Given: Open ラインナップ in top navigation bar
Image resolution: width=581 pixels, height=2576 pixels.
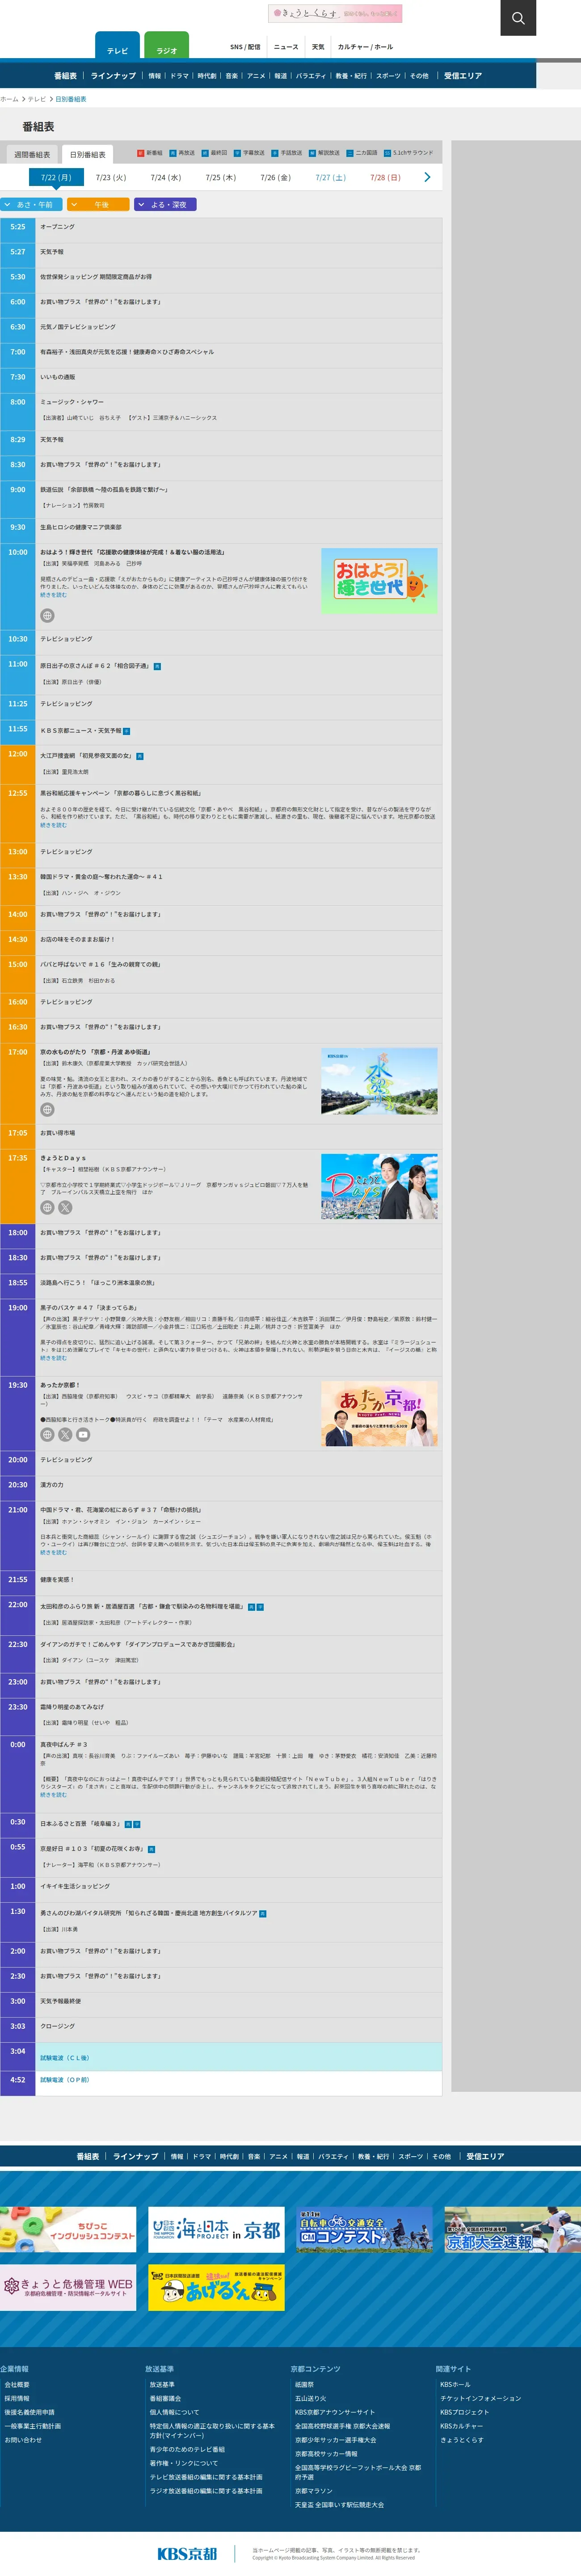Looking at the screenshot, I should 113,76.
